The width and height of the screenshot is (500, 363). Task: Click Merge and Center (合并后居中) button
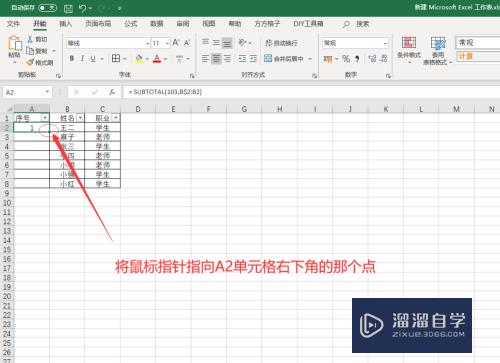[x=284, y=59]
